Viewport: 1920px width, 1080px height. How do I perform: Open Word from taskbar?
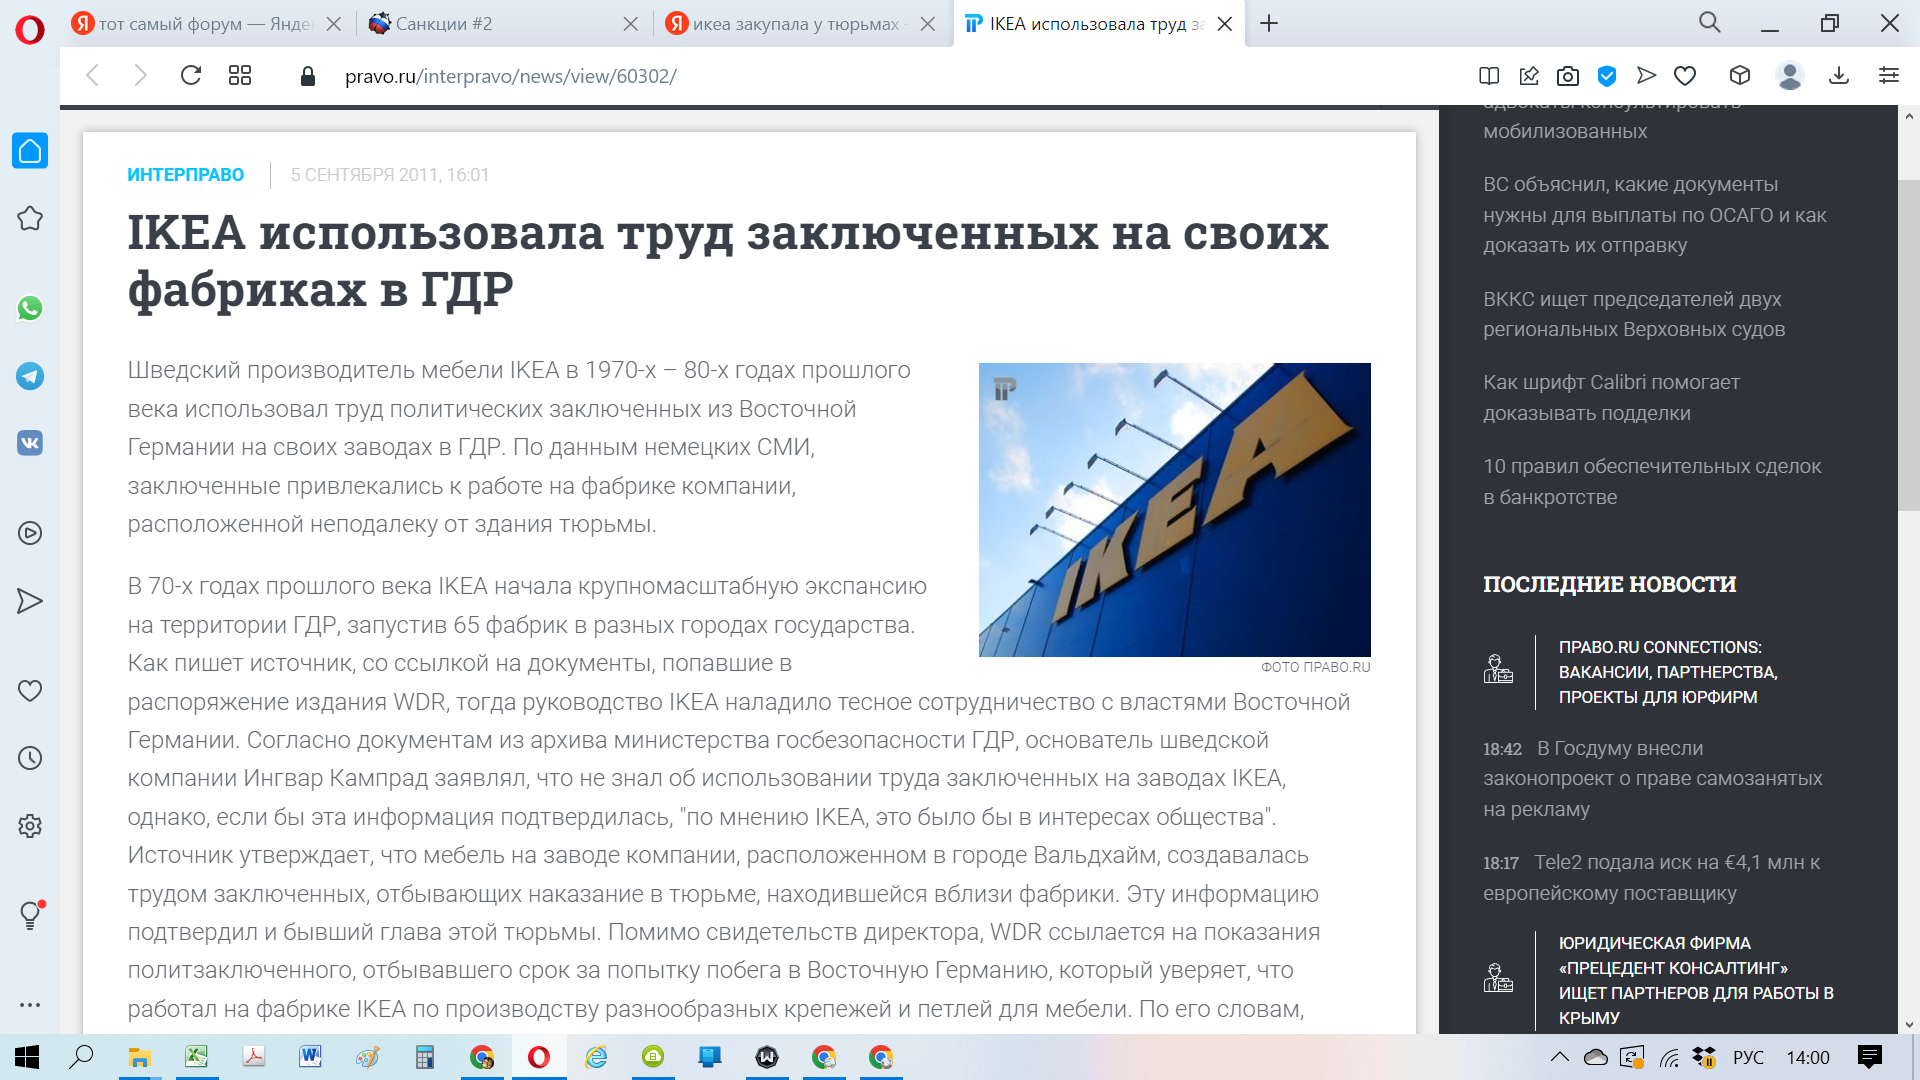click(310, 1057)
